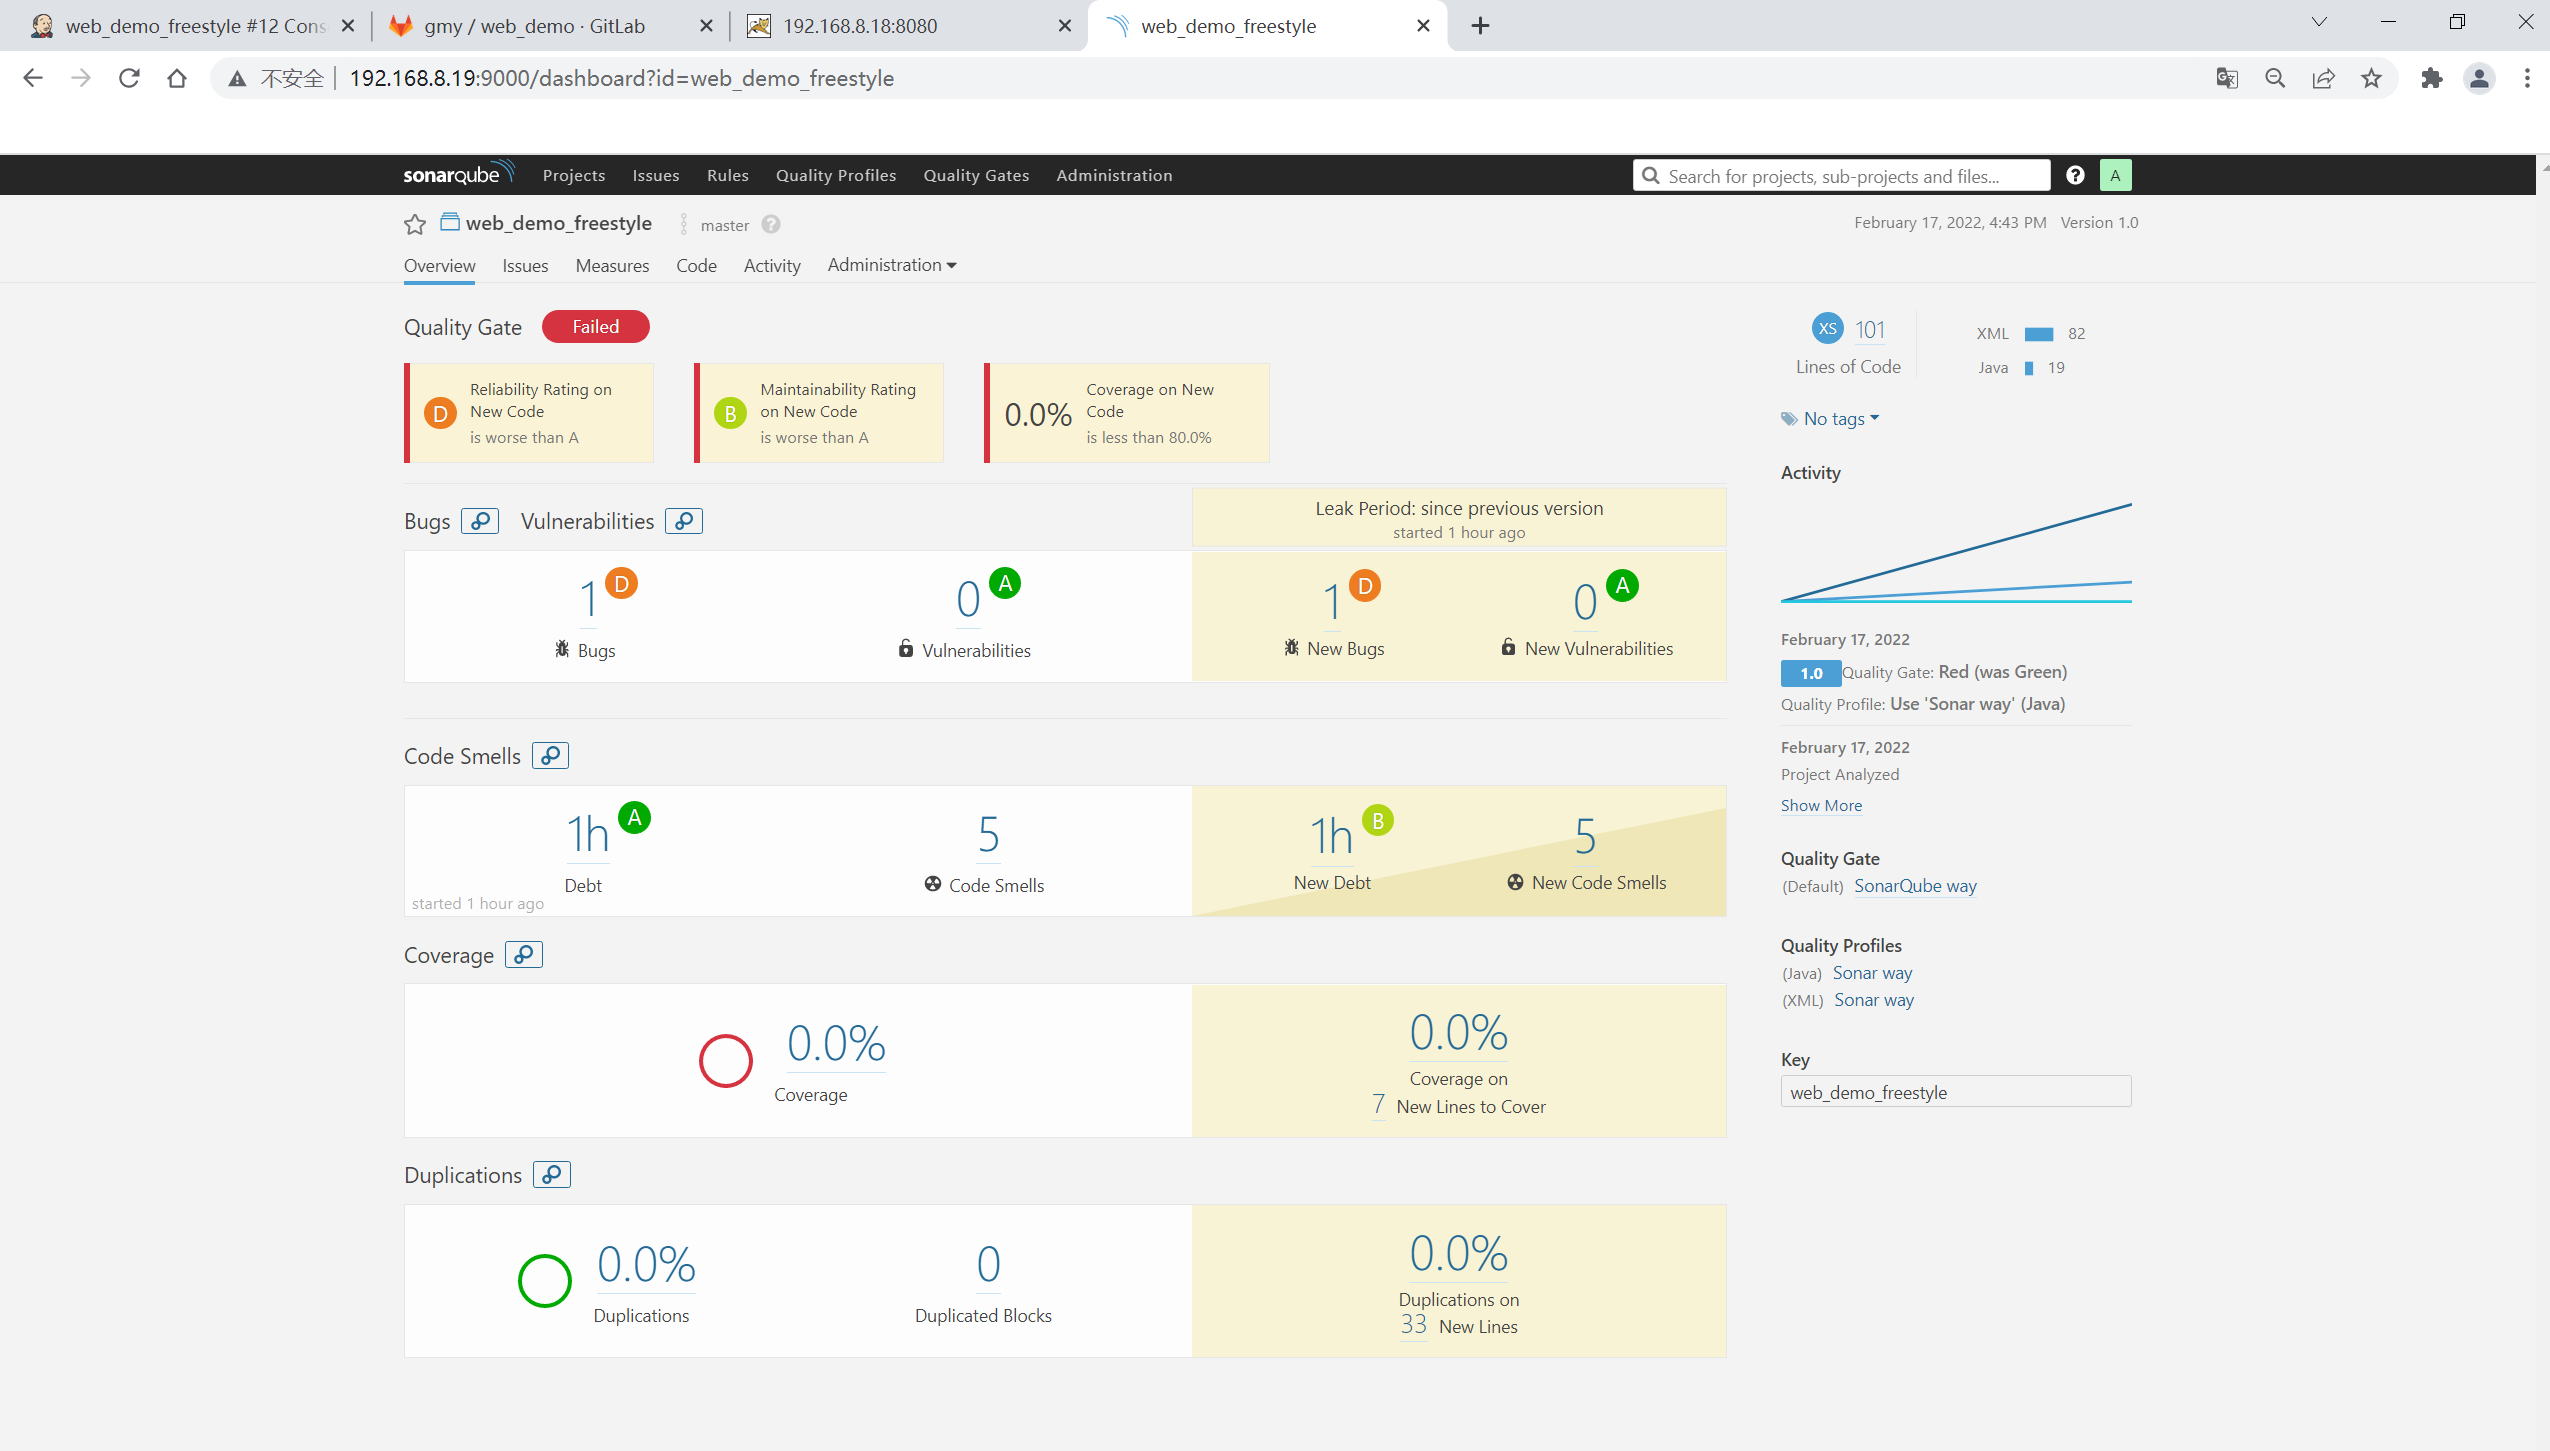Click the XS size rating badge

pos(1827,328)
